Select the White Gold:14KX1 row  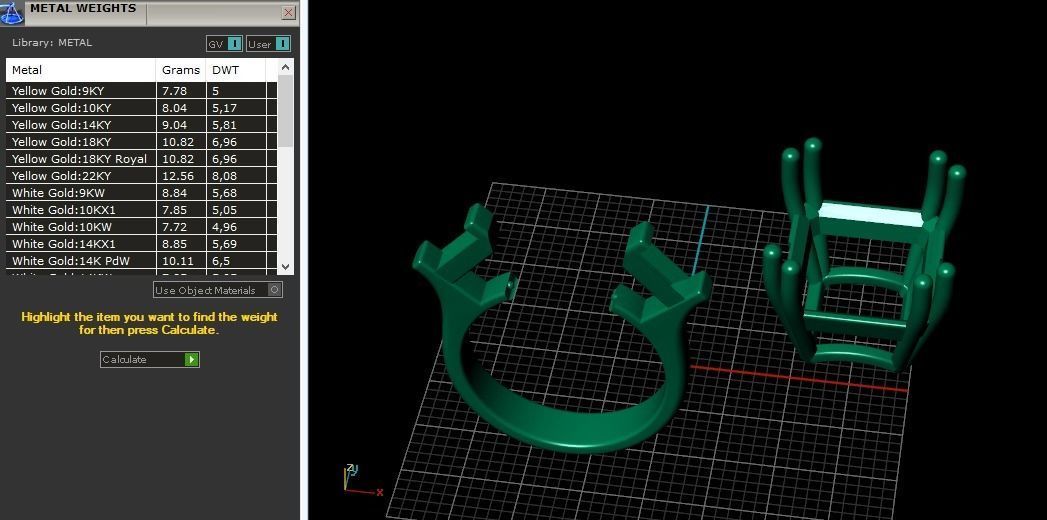[142, 244]
